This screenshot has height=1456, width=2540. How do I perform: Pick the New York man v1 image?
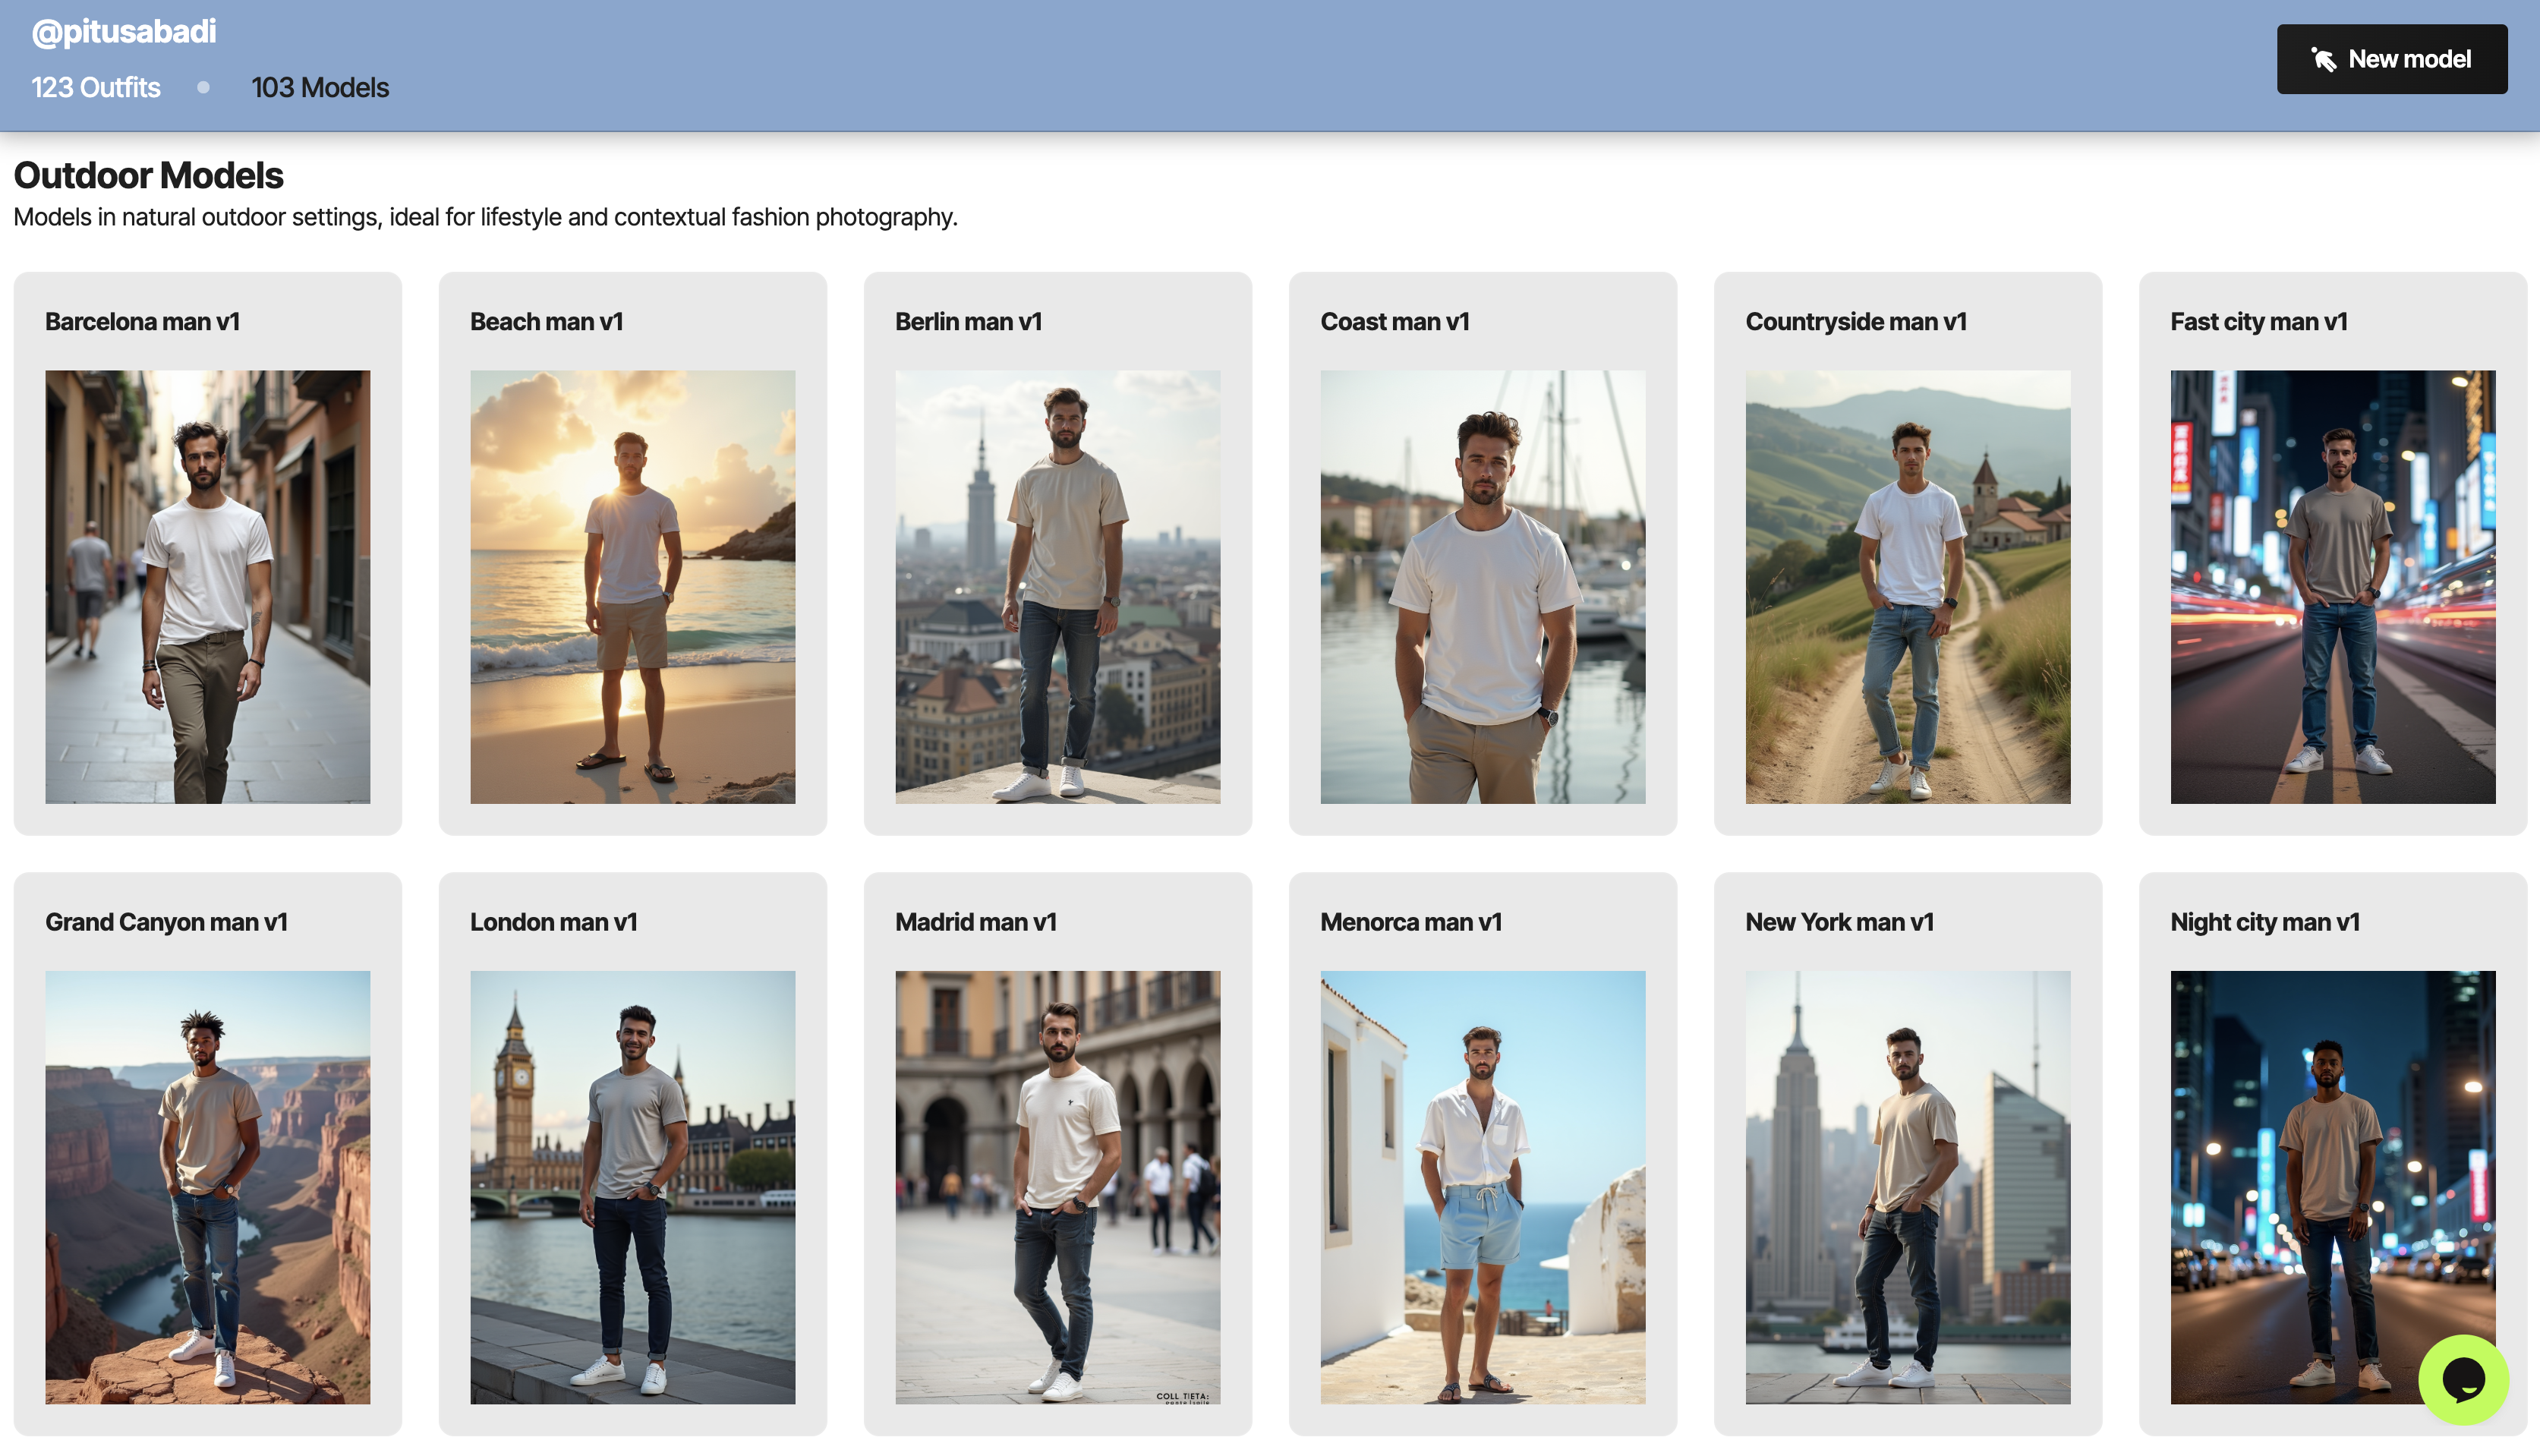(1907, 1187)
